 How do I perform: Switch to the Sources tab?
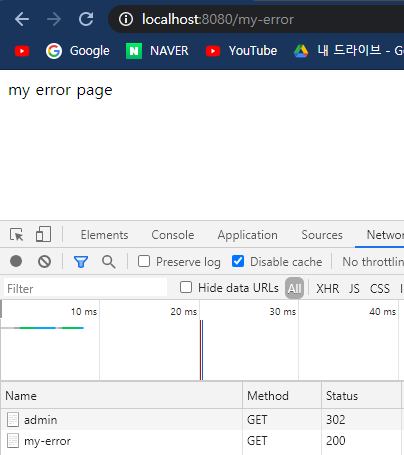click(322, 235)
